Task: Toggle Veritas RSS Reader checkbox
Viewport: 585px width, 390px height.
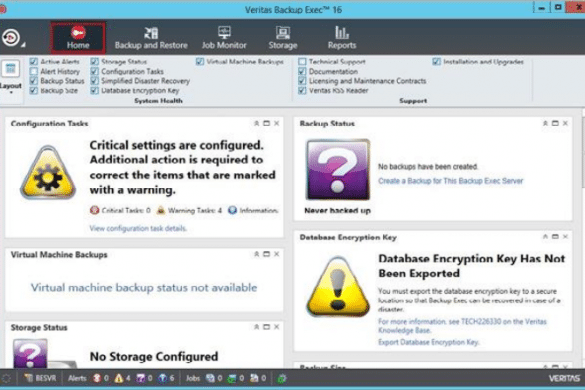Action: coord(302,90)
